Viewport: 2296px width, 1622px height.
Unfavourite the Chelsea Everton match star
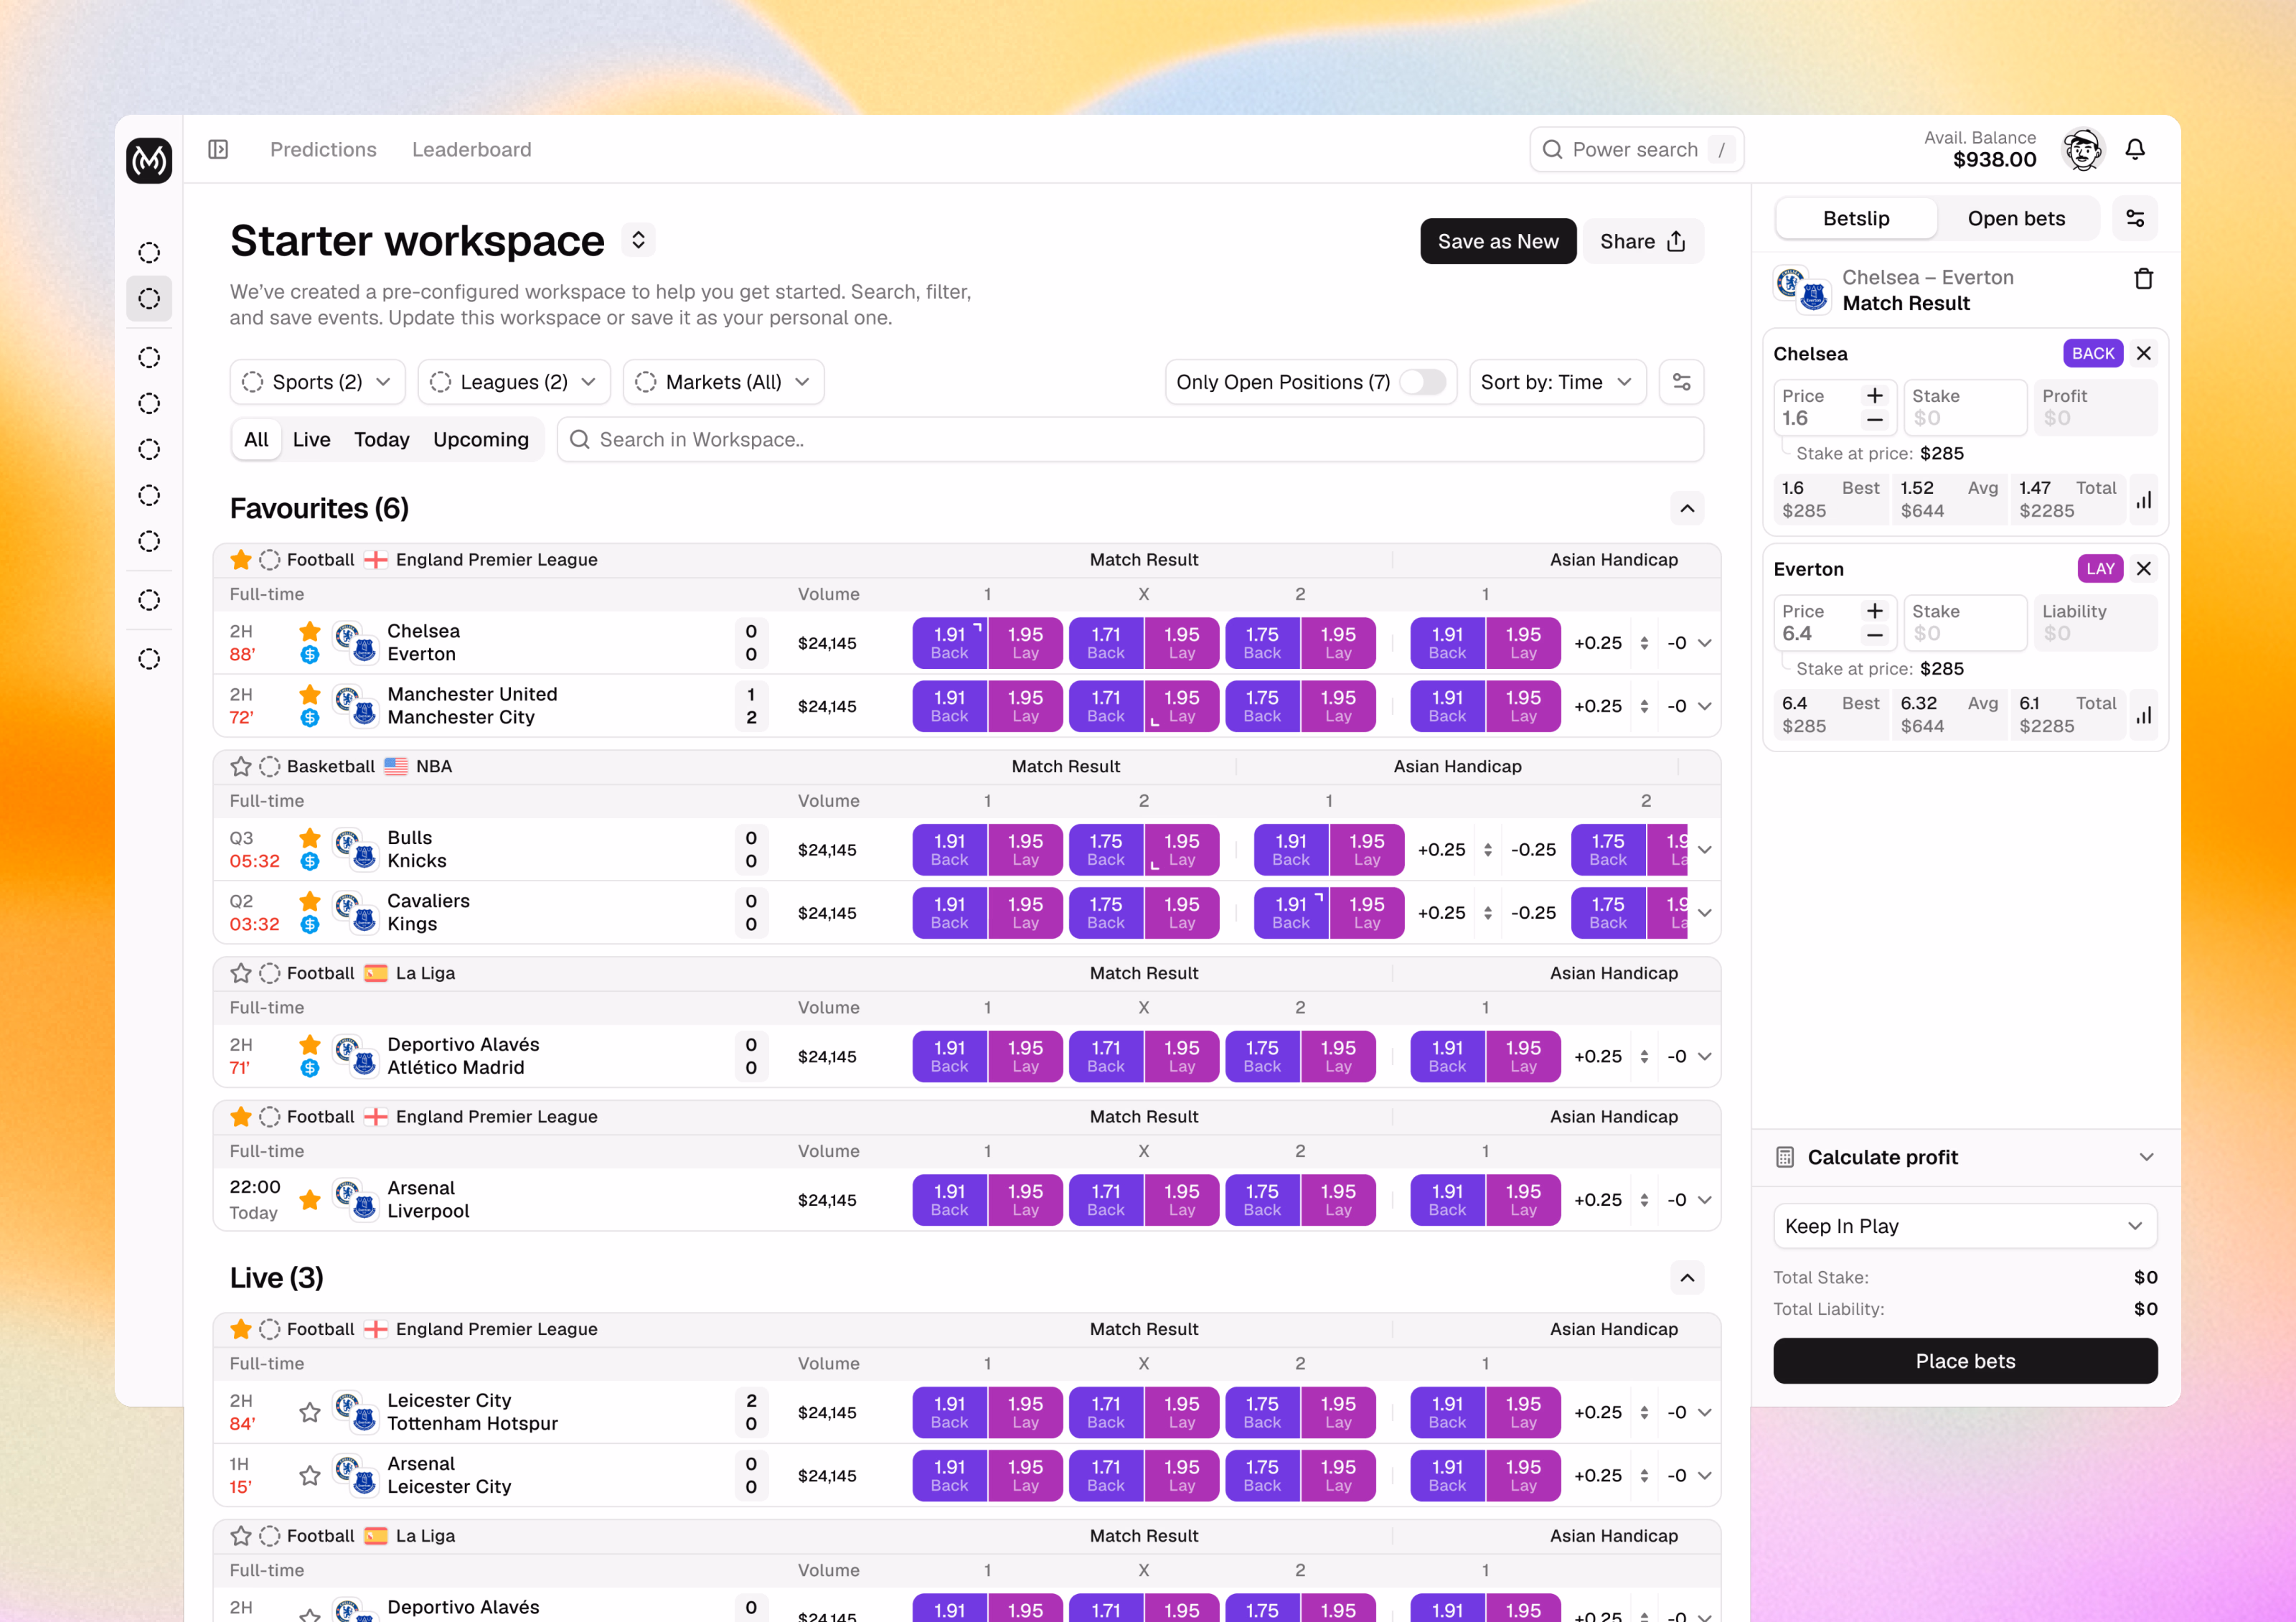click(x=310, y=631)
